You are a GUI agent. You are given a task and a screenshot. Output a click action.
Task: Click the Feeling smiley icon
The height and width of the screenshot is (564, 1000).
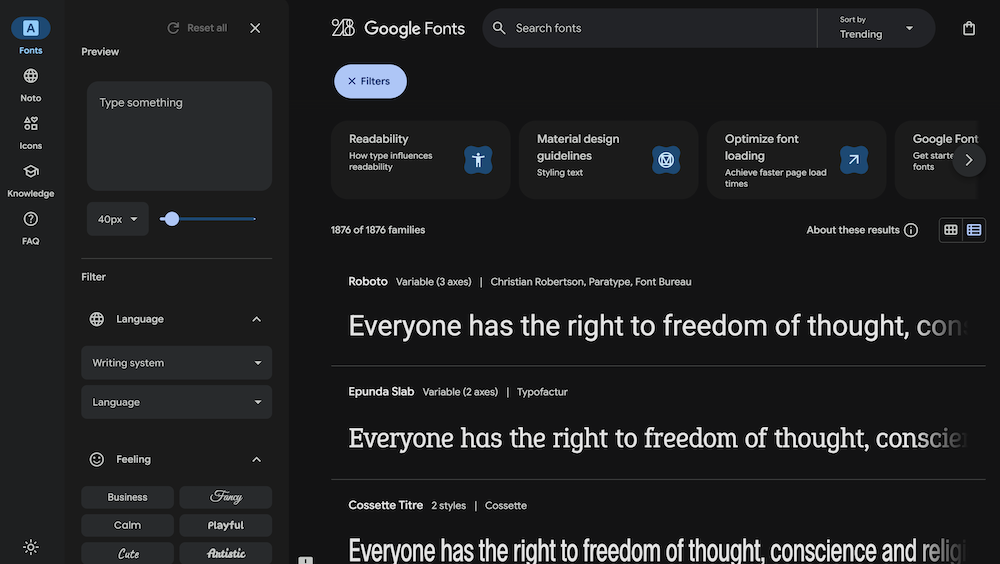coord(97,459)
